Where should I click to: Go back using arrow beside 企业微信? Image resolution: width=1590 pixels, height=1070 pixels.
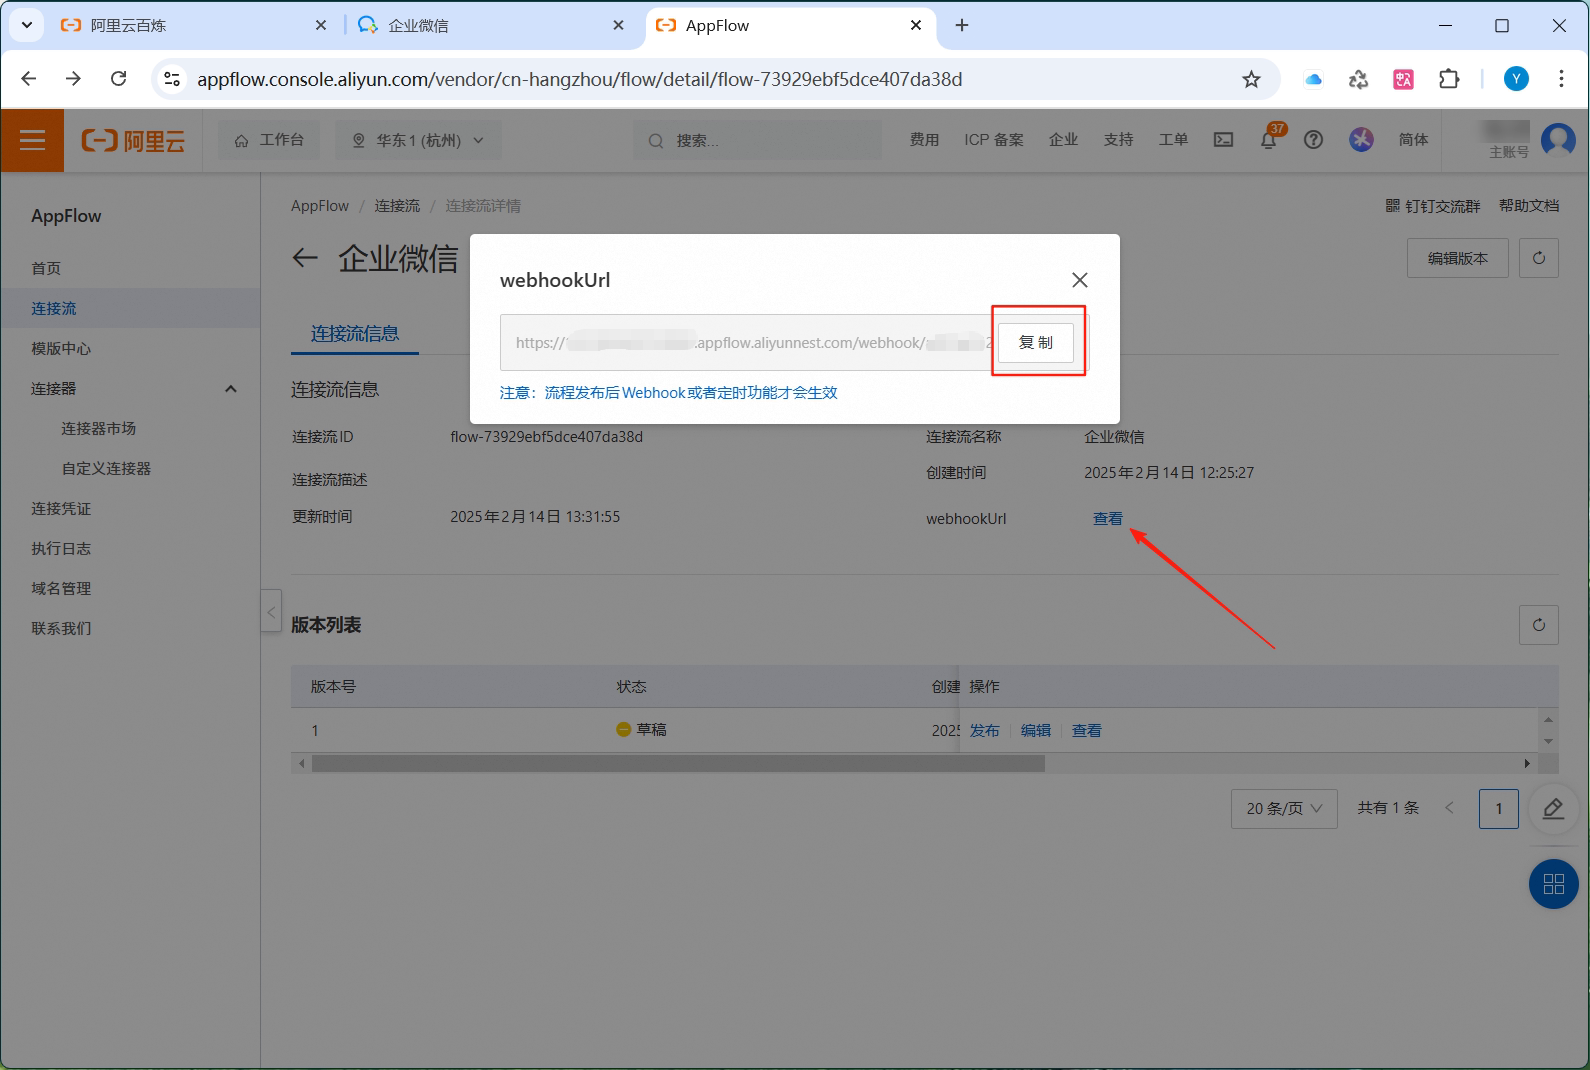(x=305, y=258)
